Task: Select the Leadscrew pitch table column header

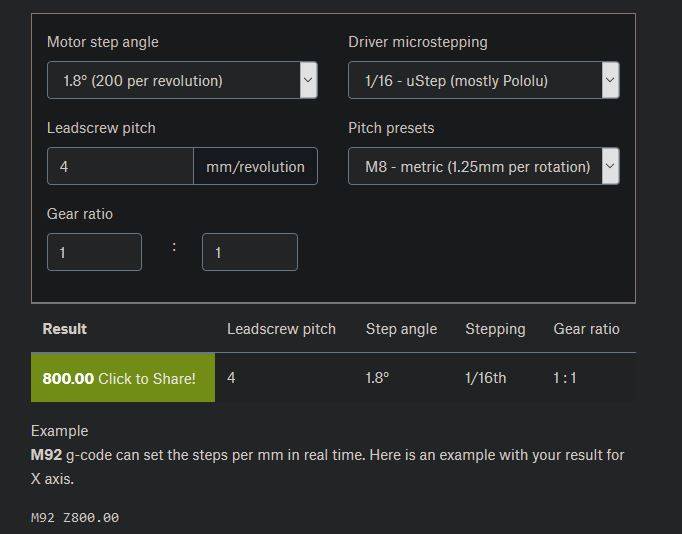Action: tap(281, 329)
